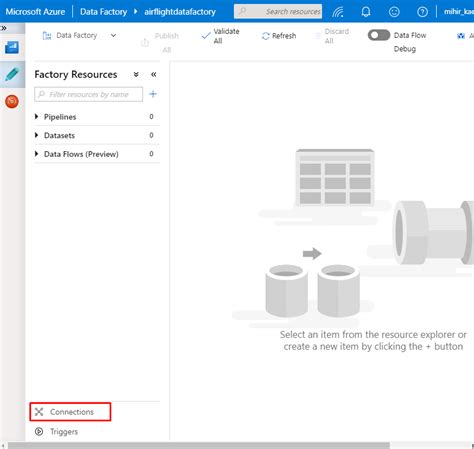474x449 pixels.
Task: Toggle the Data Flow Debug switch
Action: (379, 35)
